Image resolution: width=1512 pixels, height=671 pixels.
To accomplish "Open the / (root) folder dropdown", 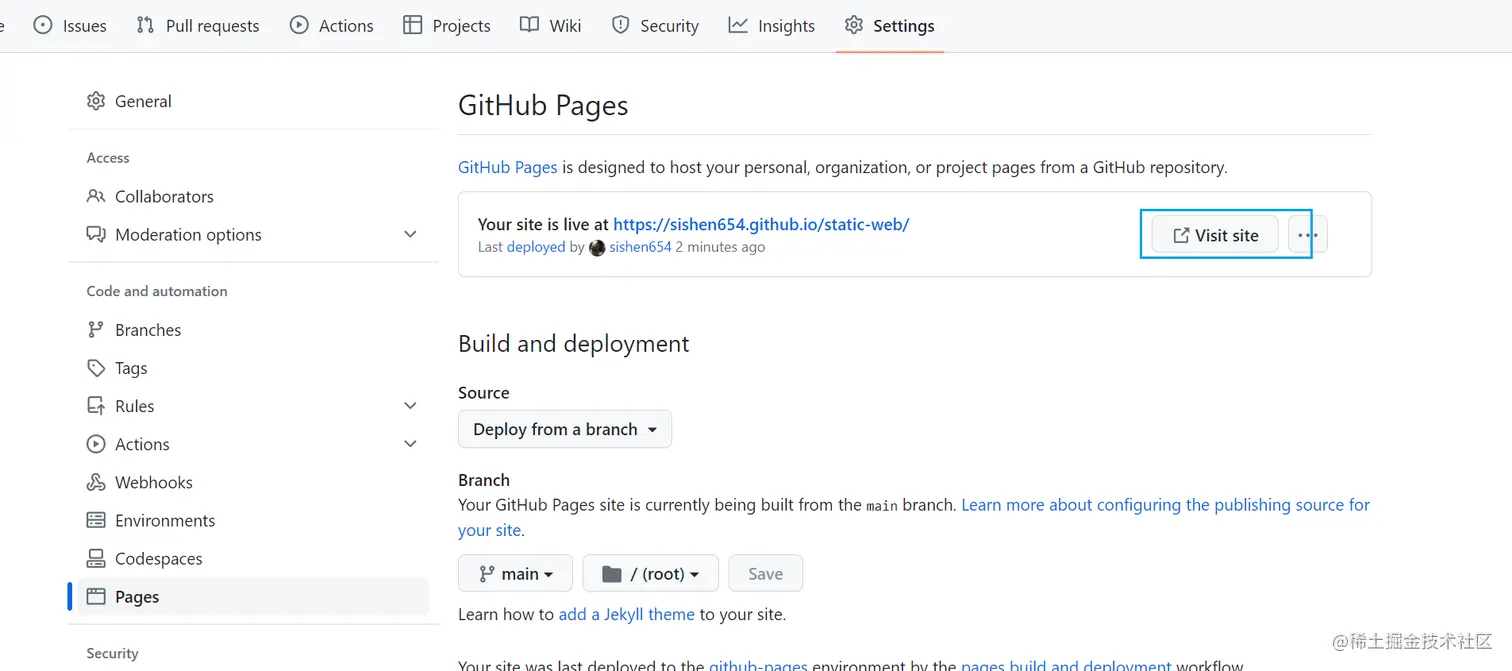I will pyautogui.click(x=650, y=573).
